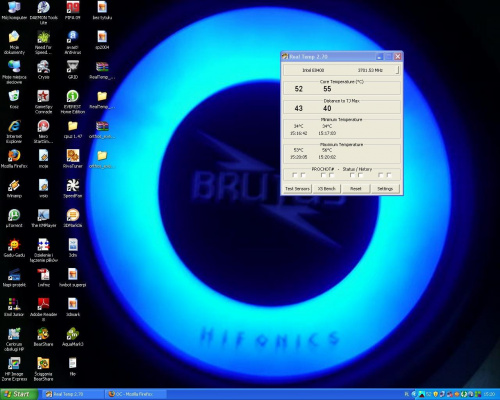The height and width of the screenshot is (400, 500).
Task: Launch BearShare desktop shortcut
Action: 43,337
